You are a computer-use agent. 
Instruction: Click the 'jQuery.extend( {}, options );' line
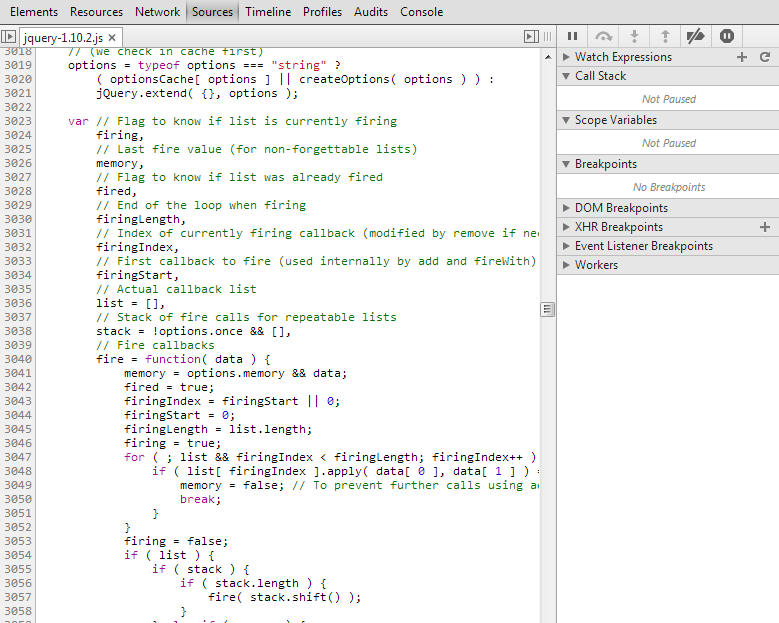197,93
